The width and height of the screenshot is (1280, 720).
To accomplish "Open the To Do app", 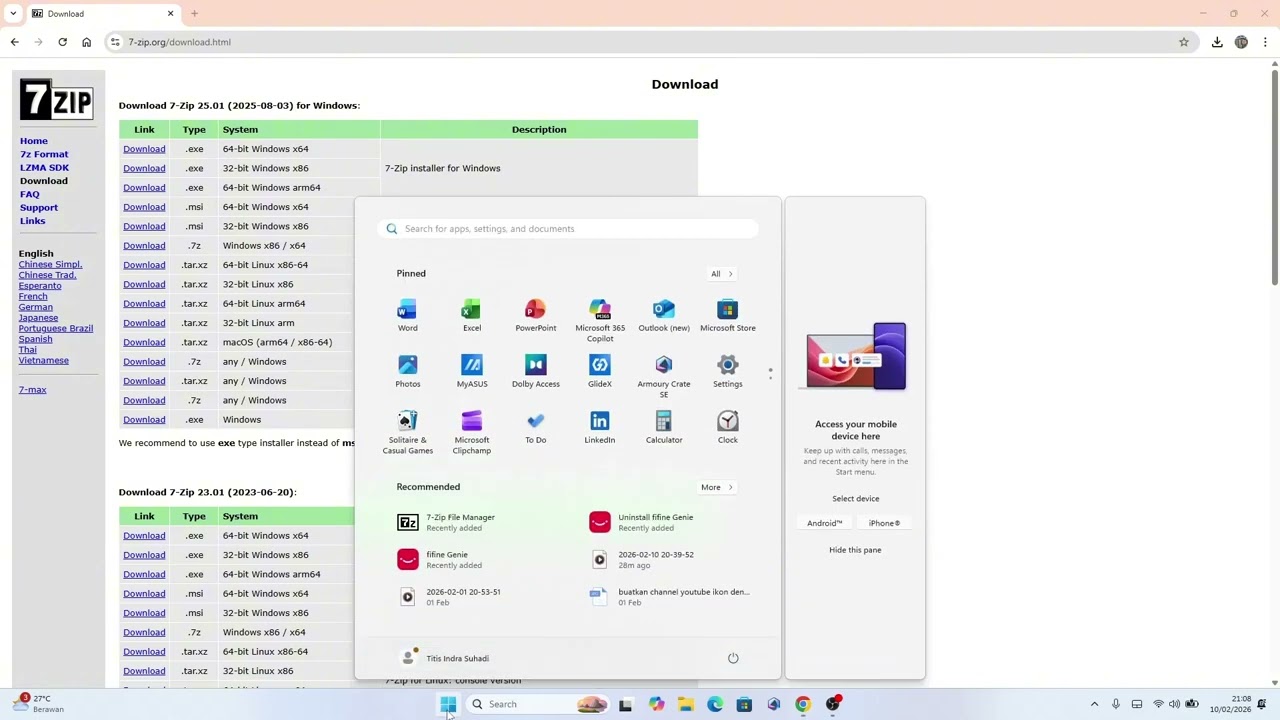I will [535, 427].
